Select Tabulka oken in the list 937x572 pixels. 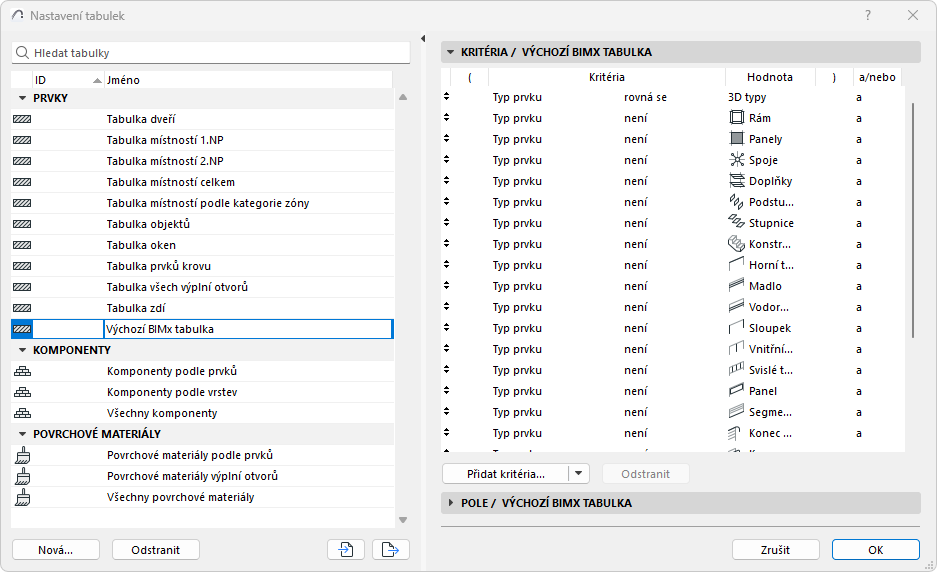(x=141, y=245)
